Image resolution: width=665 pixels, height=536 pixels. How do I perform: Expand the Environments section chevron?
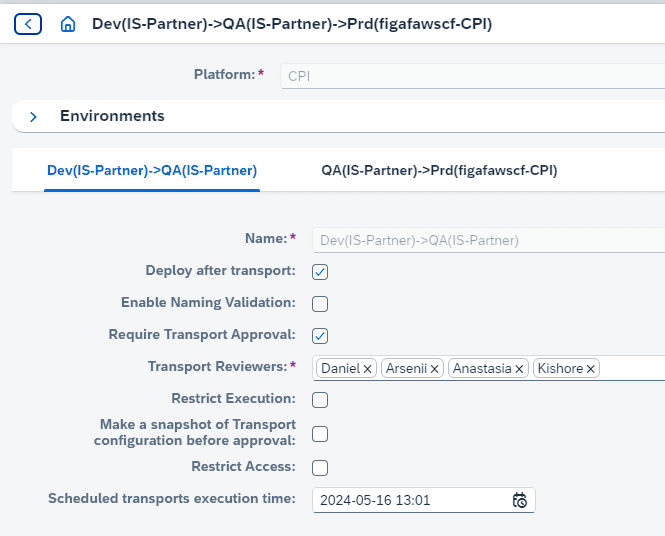point(33,117)
